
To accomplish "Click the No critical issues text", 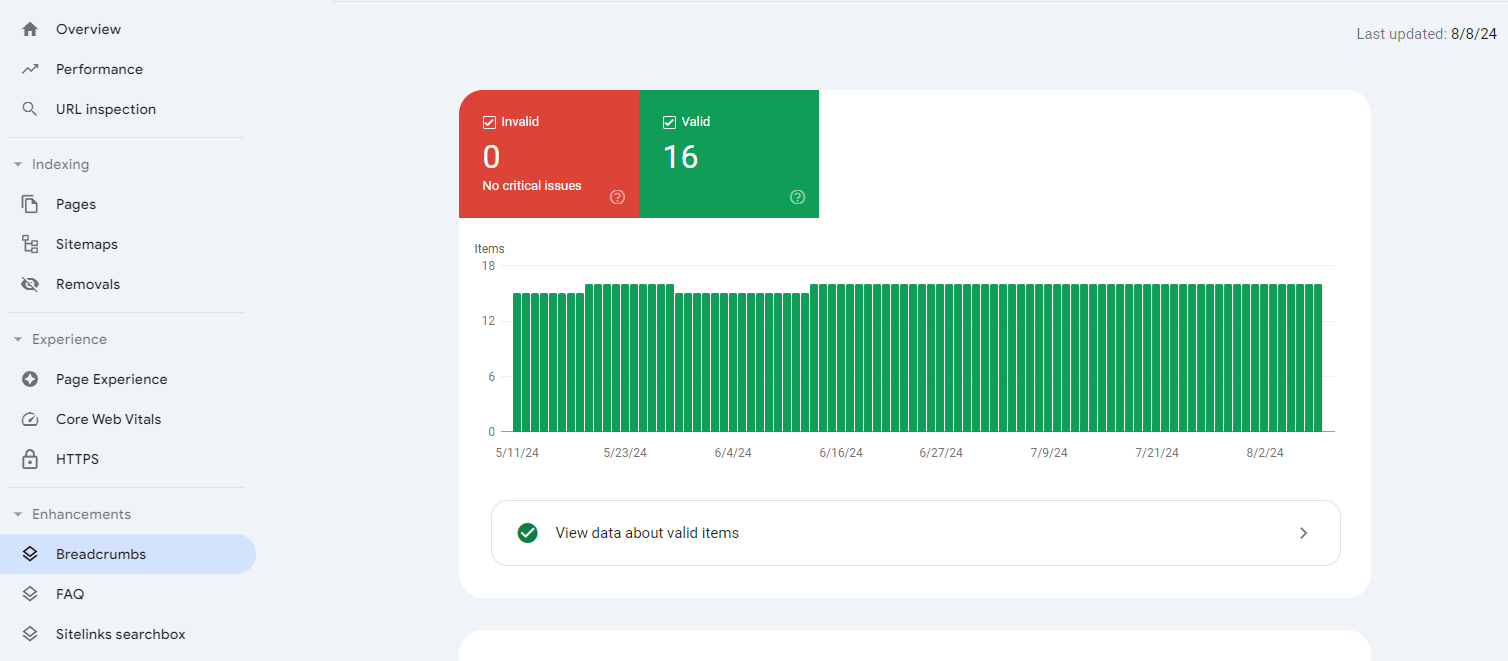I will [x=532, y=186].
